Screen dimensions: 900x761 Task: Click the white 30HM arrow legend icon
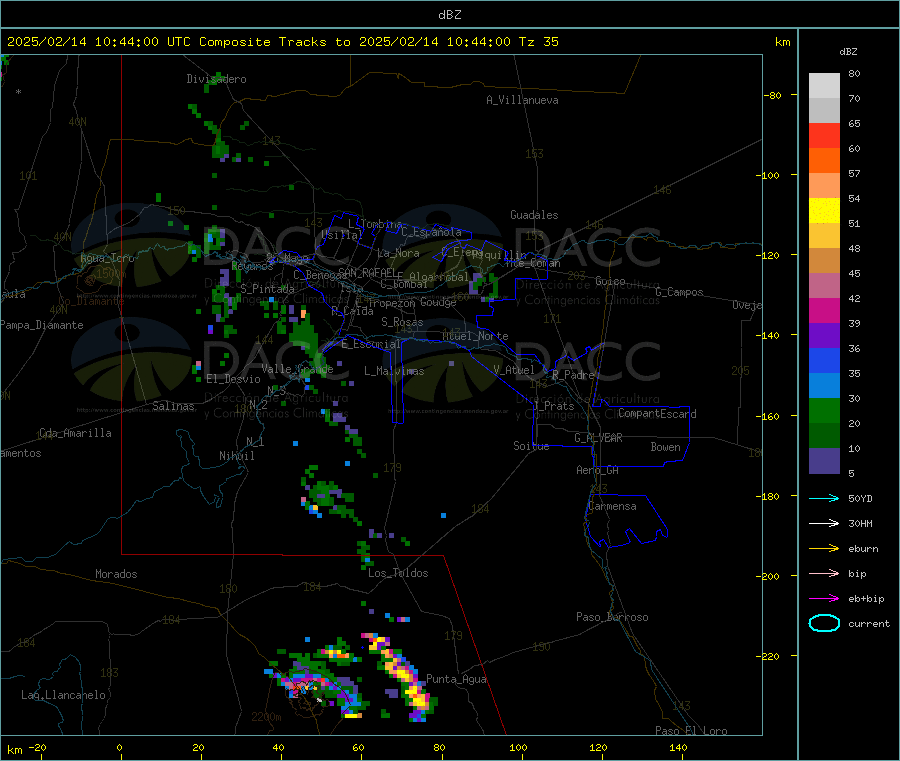click(x=824, y=523)
